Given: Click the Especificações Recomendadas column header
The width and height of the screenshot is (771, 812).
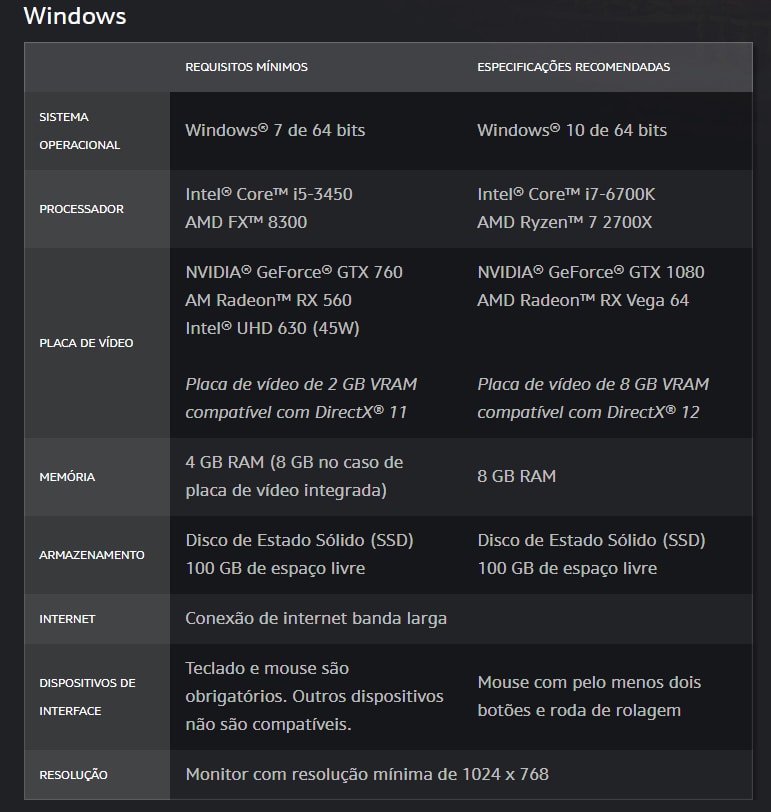Looking at the screenshot, I should tap(573, 67).
